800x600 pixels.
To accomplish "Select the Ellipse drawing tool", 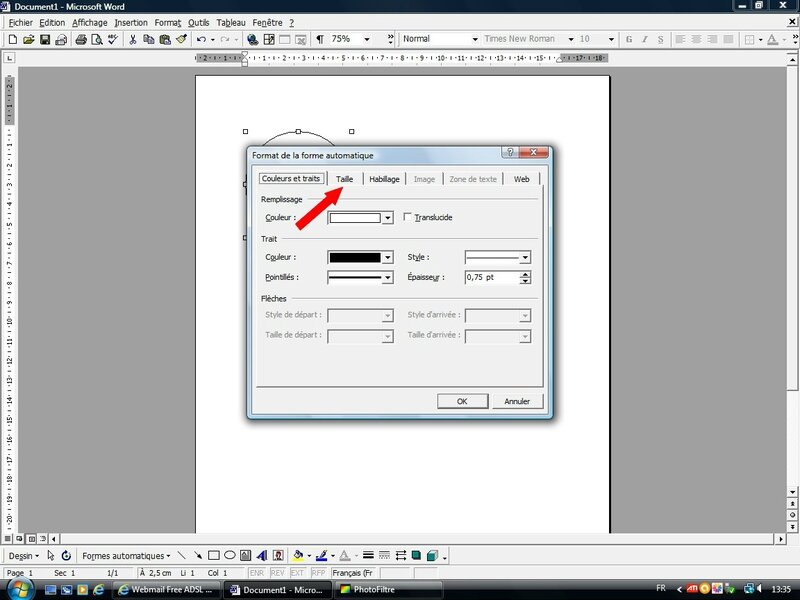I will [x=230, y=555].
